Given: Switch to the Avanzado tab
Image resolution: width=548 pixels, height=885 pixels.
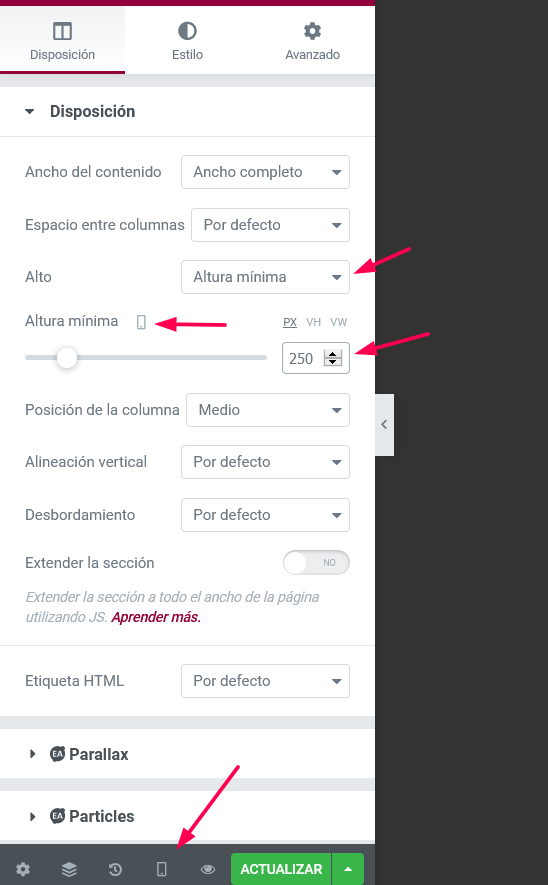Looking at the screenshot, I should point(312,41).
